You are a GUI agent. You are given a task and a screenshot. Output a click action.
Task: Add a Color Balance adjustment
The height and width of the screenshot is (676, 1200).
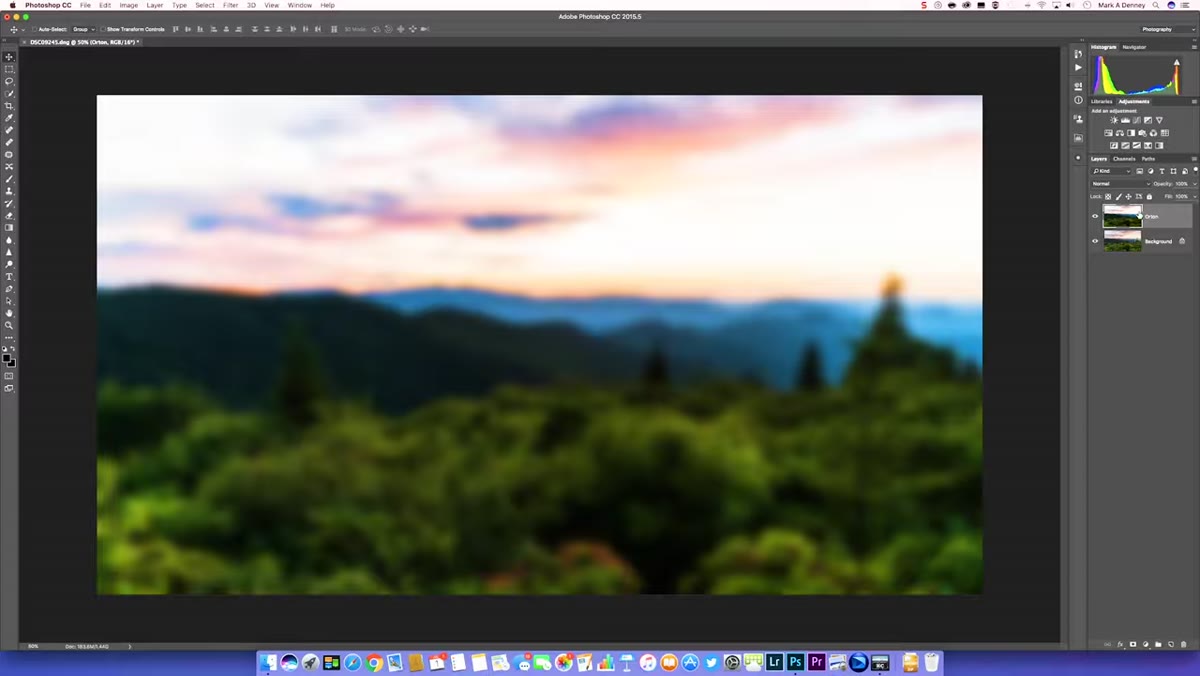coord(1120,133)
